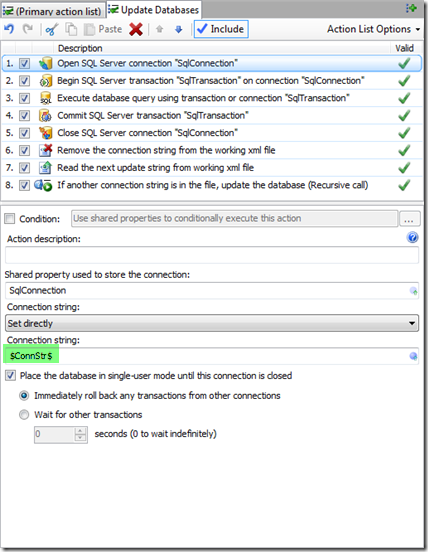
Task: Click the Include button
Action: [221, 29]
